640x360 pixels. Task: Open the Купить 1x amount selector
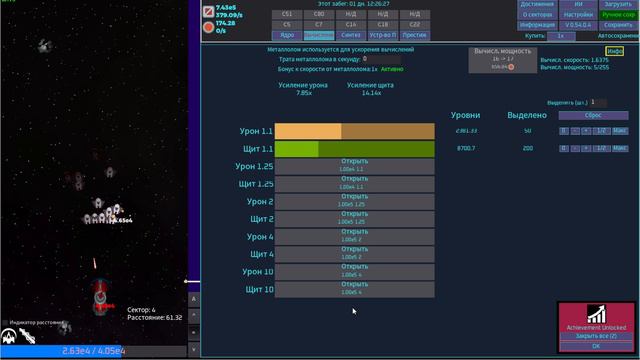point(561,36)
